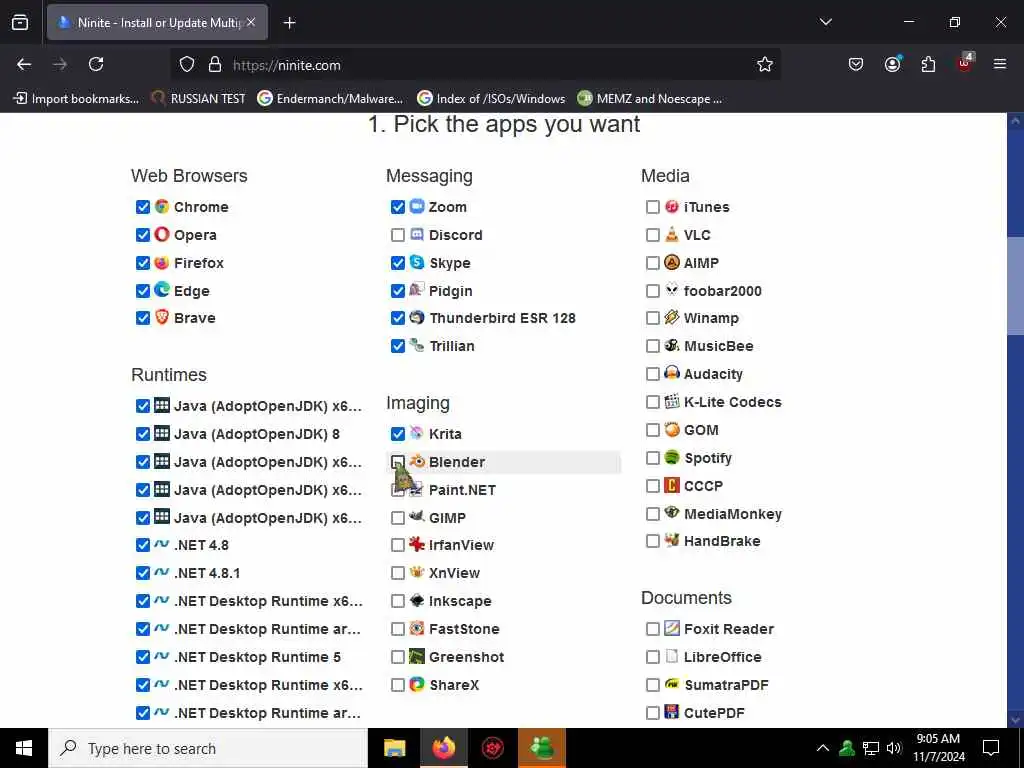This screenshot has height=768, width=1024.
Task: Click the Audacity headphones icon
Action: 672,373
